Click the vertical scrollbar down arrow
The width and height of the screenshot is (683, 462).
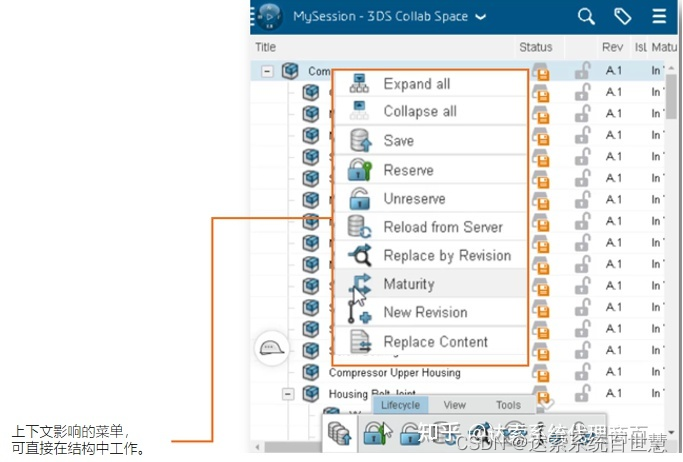[671, 432]
